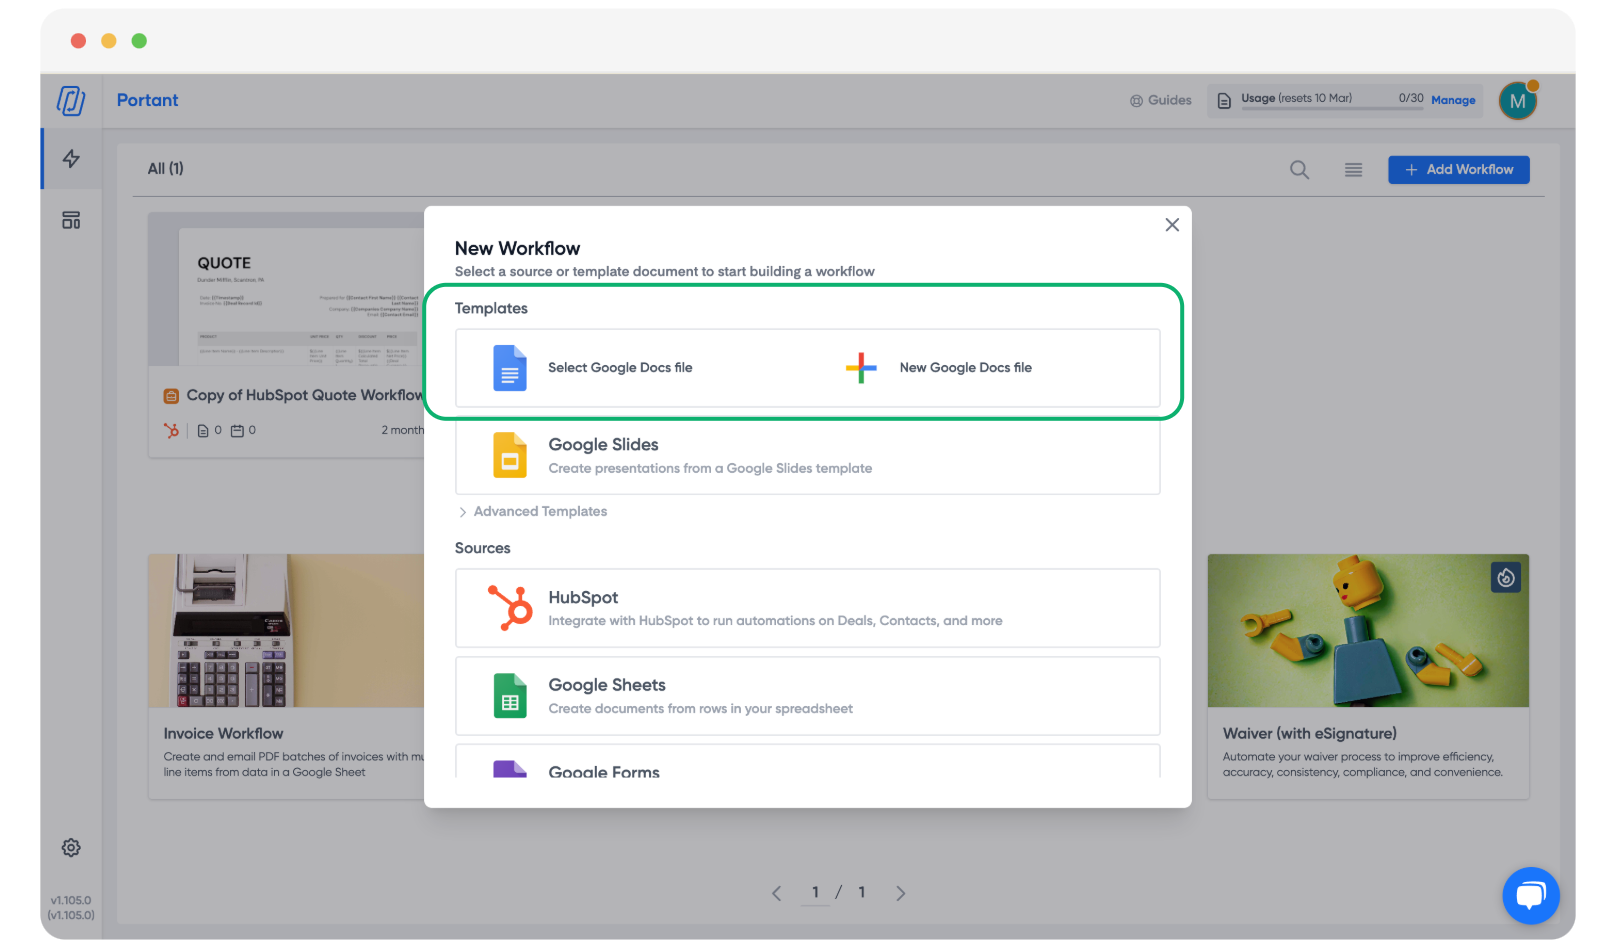Go to previous page arrow
The image size is (1616, 948).
click(777, 893)
